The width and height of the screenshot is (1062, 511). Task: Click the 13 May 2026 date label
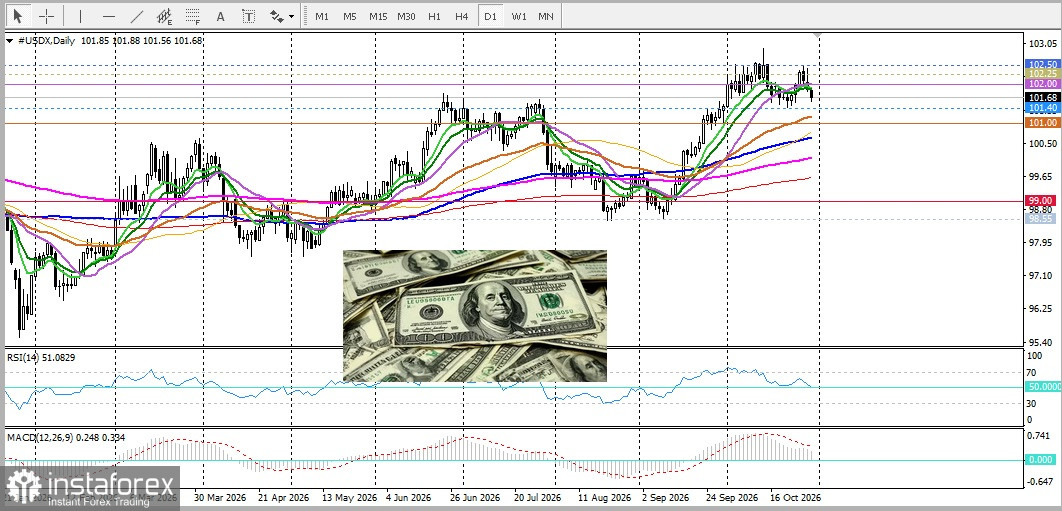coord(349,497)
